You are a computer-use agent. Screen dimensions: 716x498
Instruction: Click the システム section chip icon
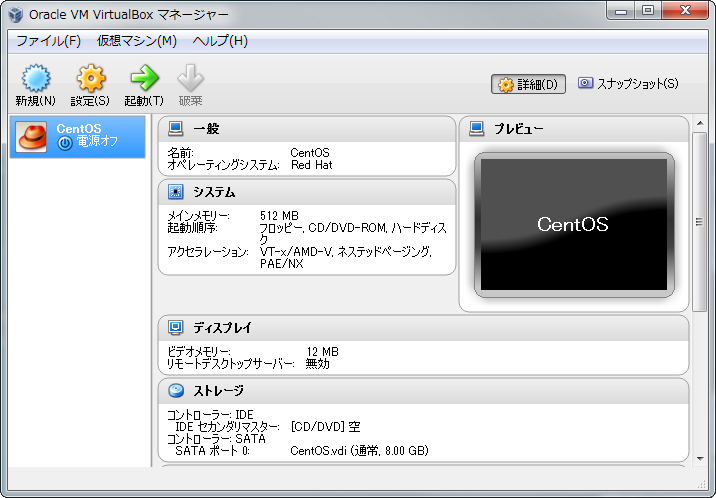coord(175,192)
